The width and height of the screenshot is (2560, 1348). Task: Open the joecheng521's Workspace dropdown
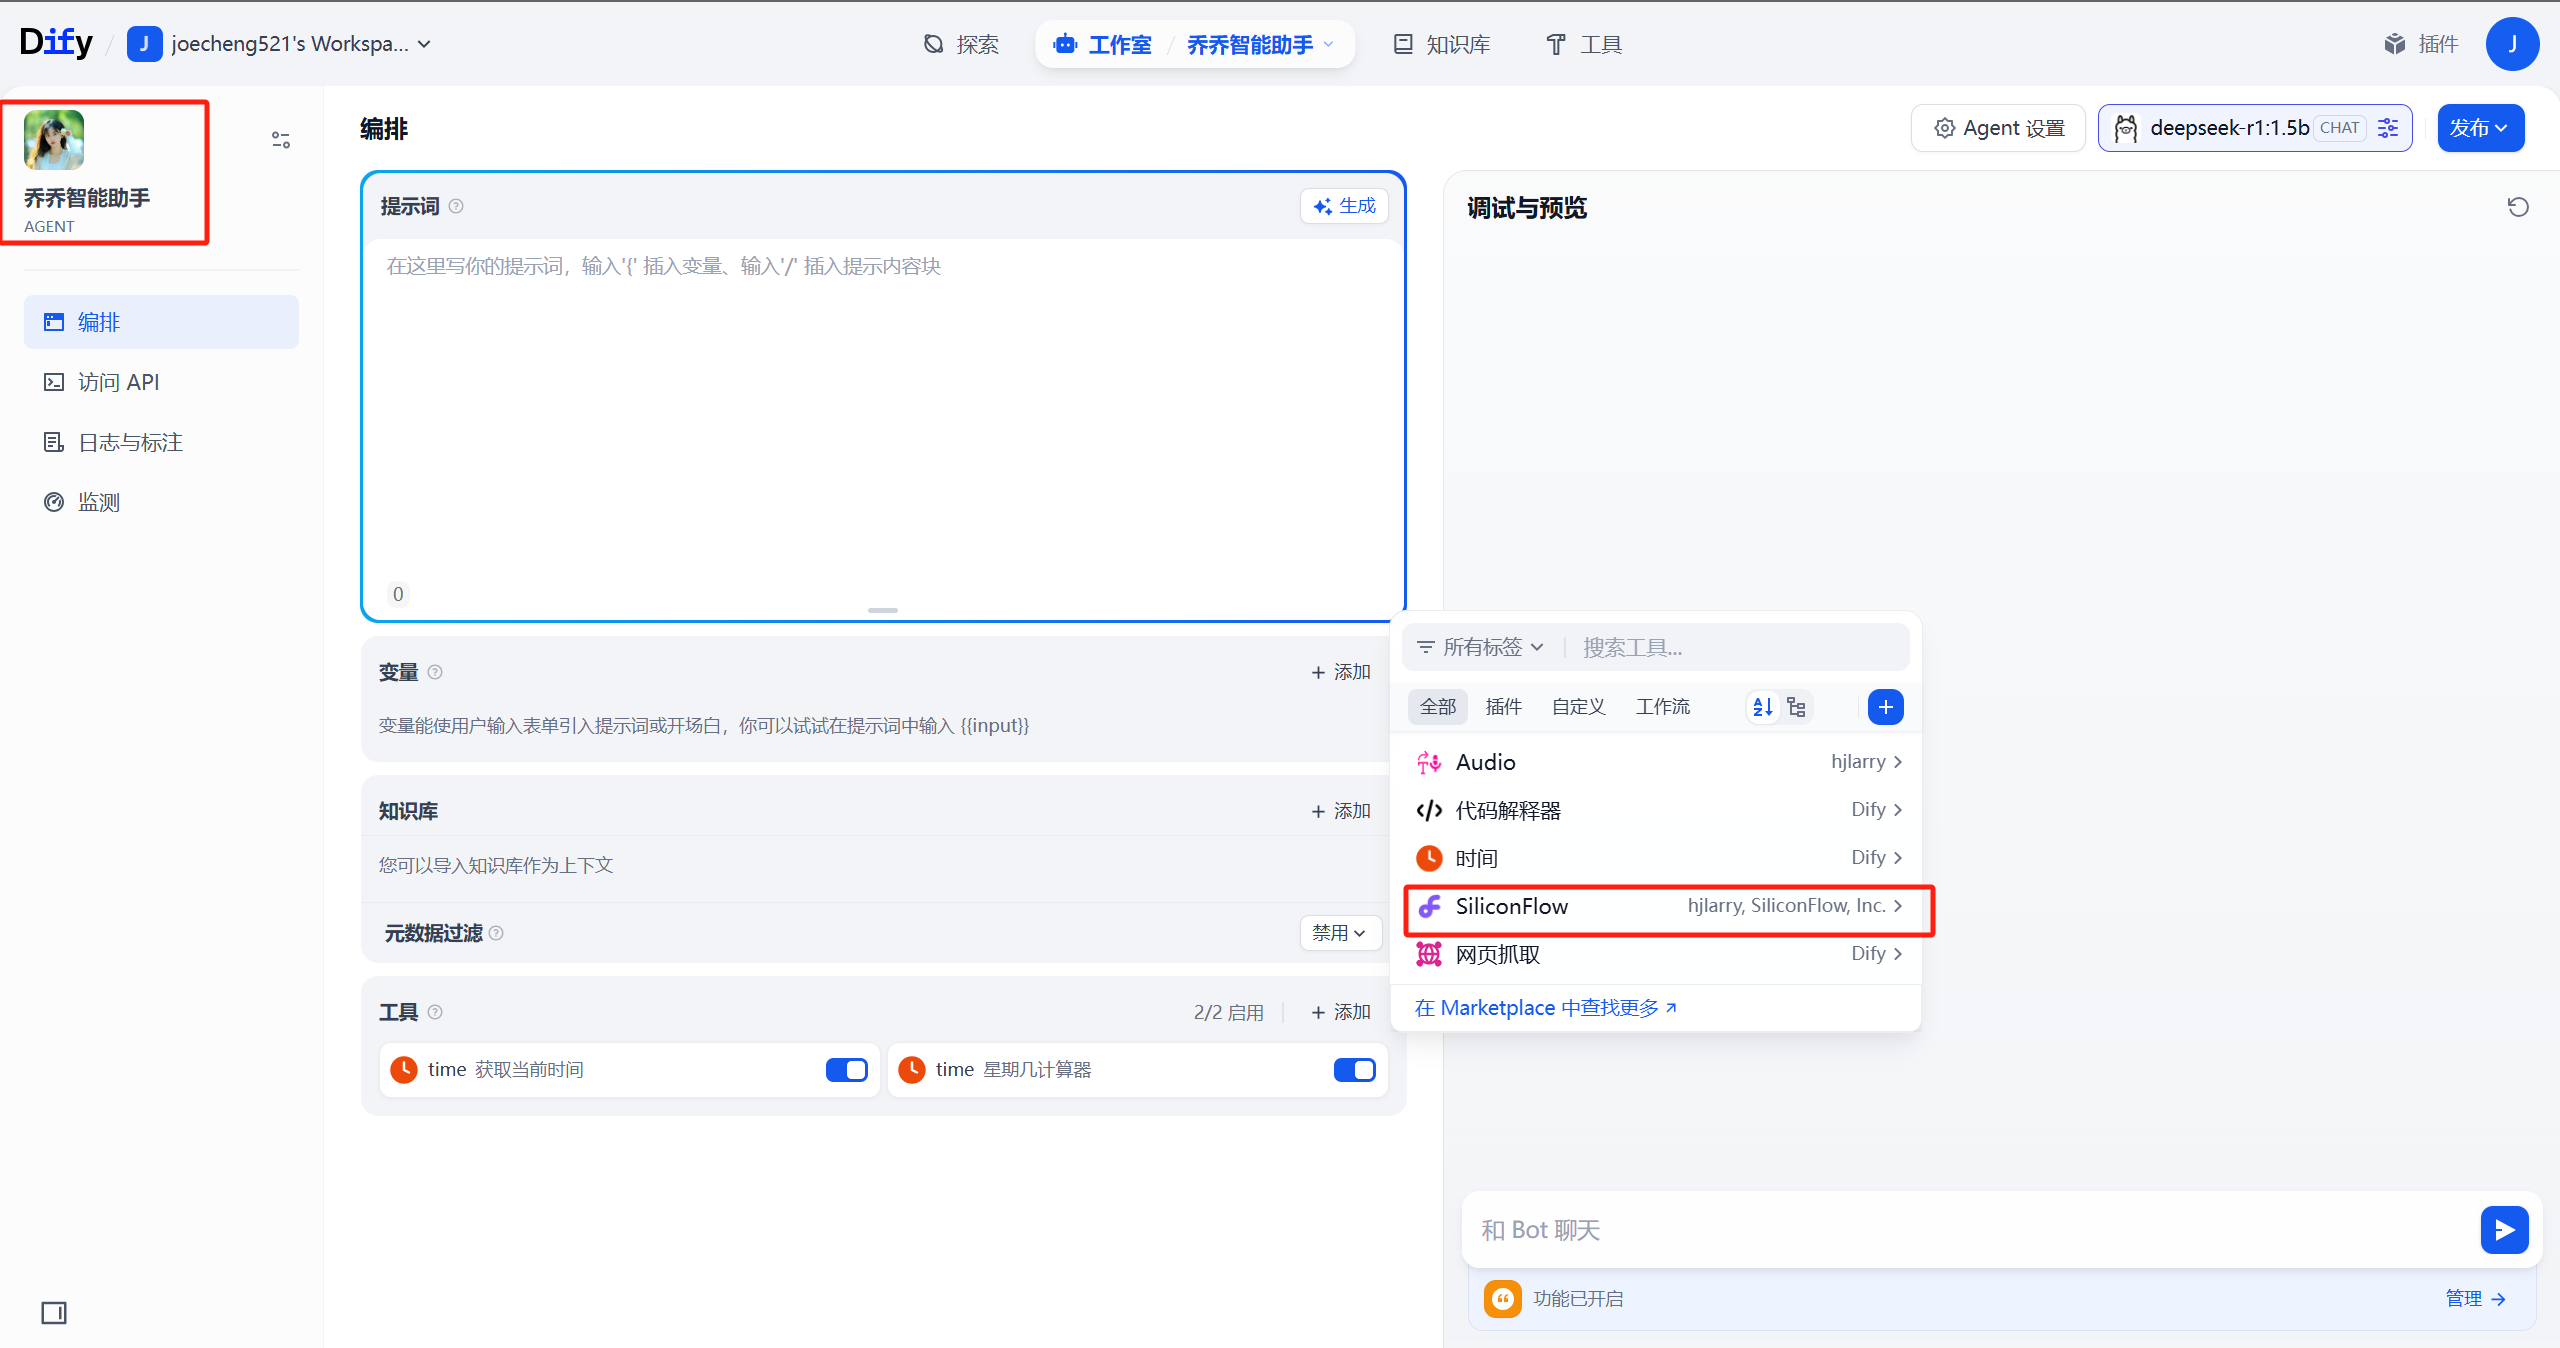(x=280, y=44)
